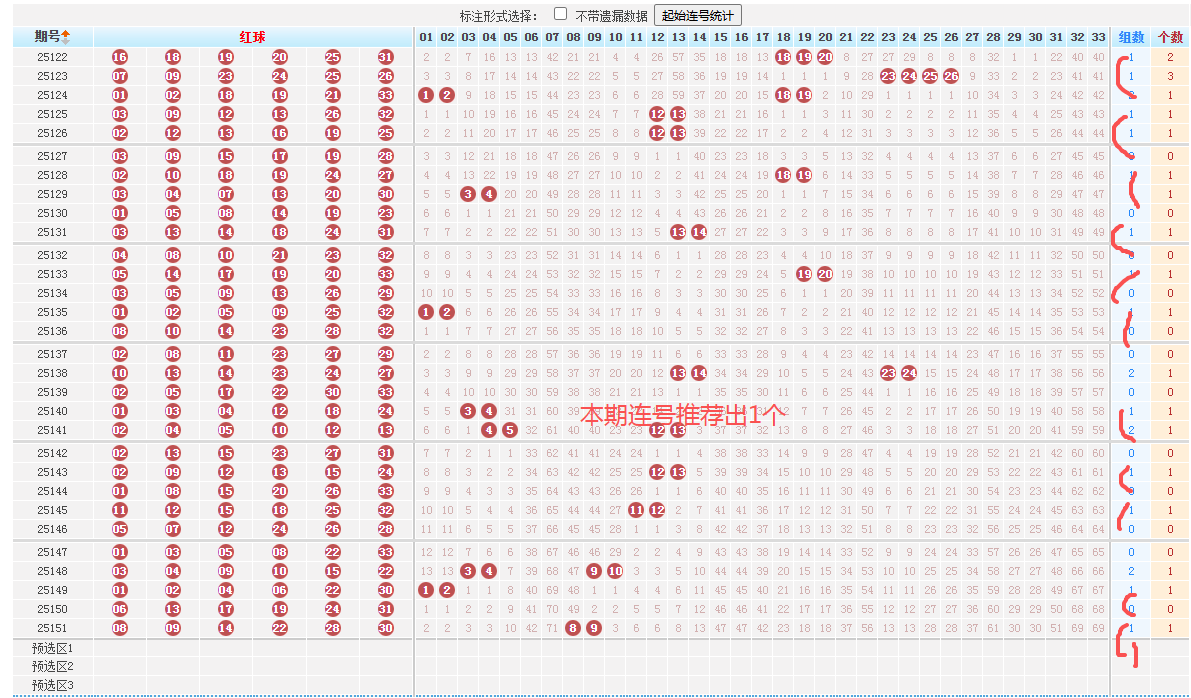Click red ball 32 in period 25125
Screen dimensions: 1191x698
click(x=386, y=114)
